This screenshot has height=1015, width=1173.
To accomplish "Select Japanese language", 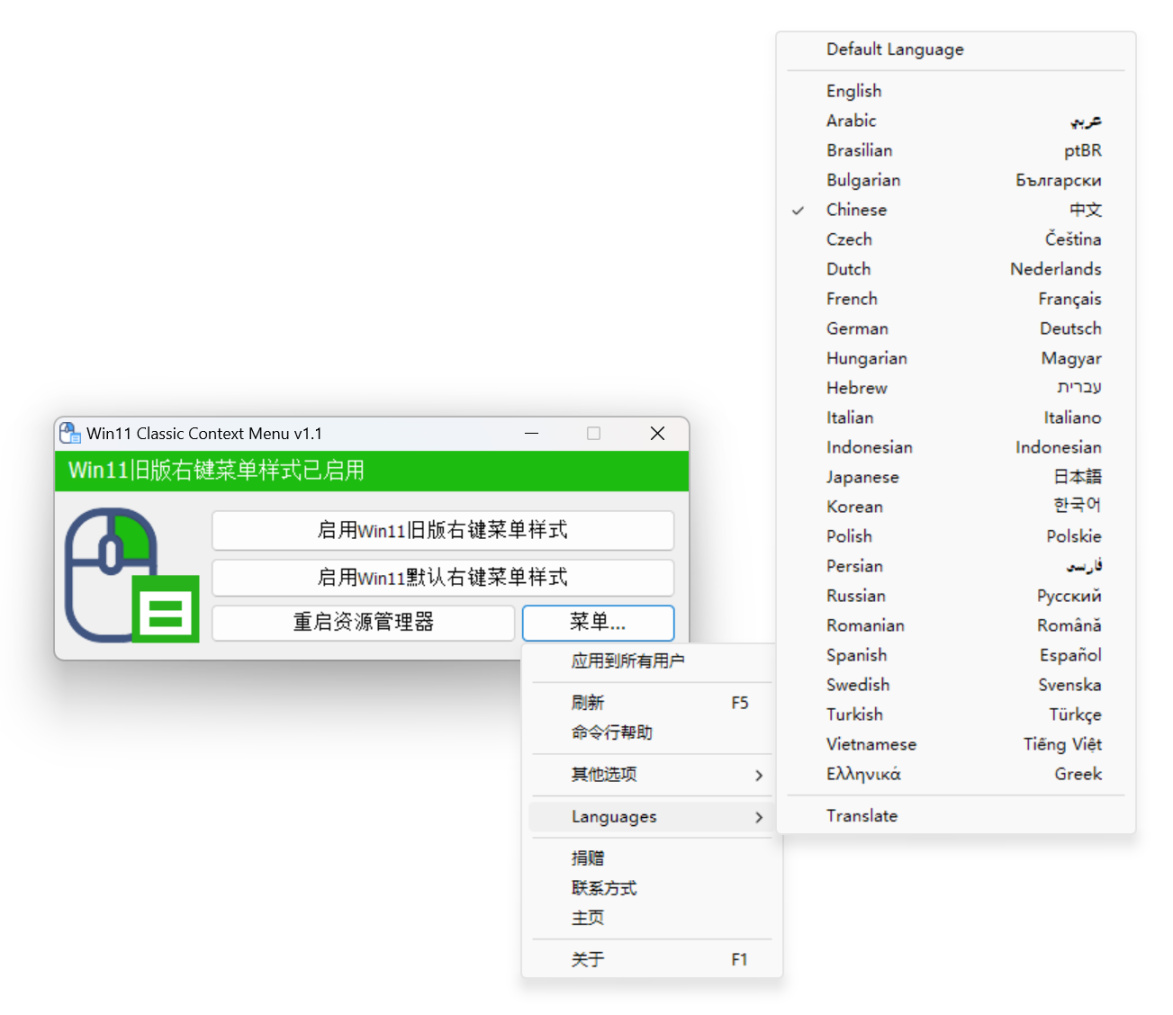I will coord(955,477).
